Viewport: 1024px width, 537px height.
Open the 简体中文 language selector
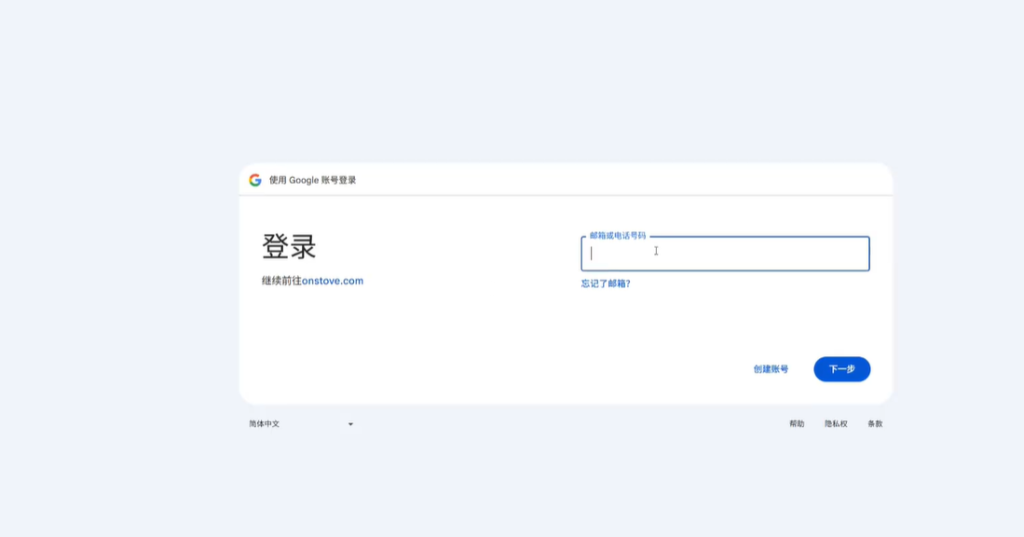[x=266, y=424]
